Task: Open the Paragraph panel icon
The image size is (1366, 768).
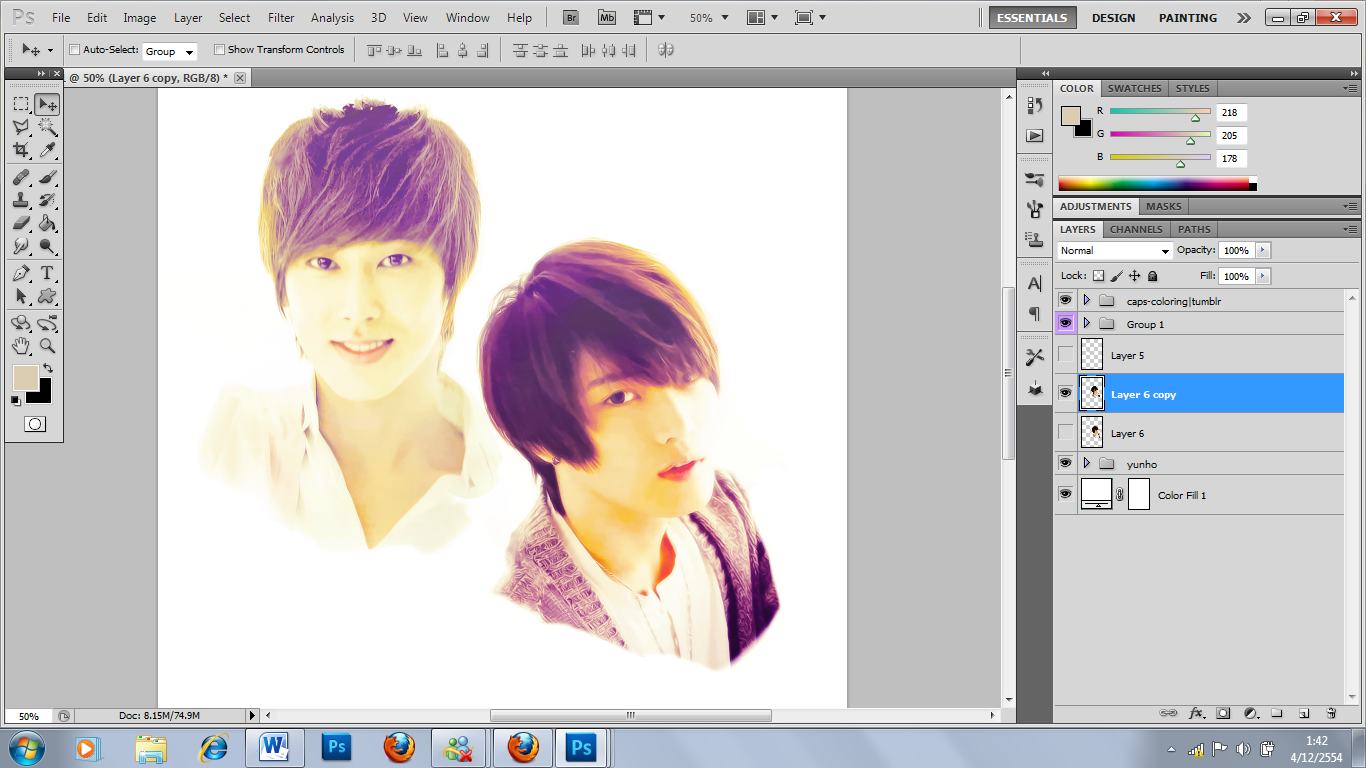Action: 1035,314
